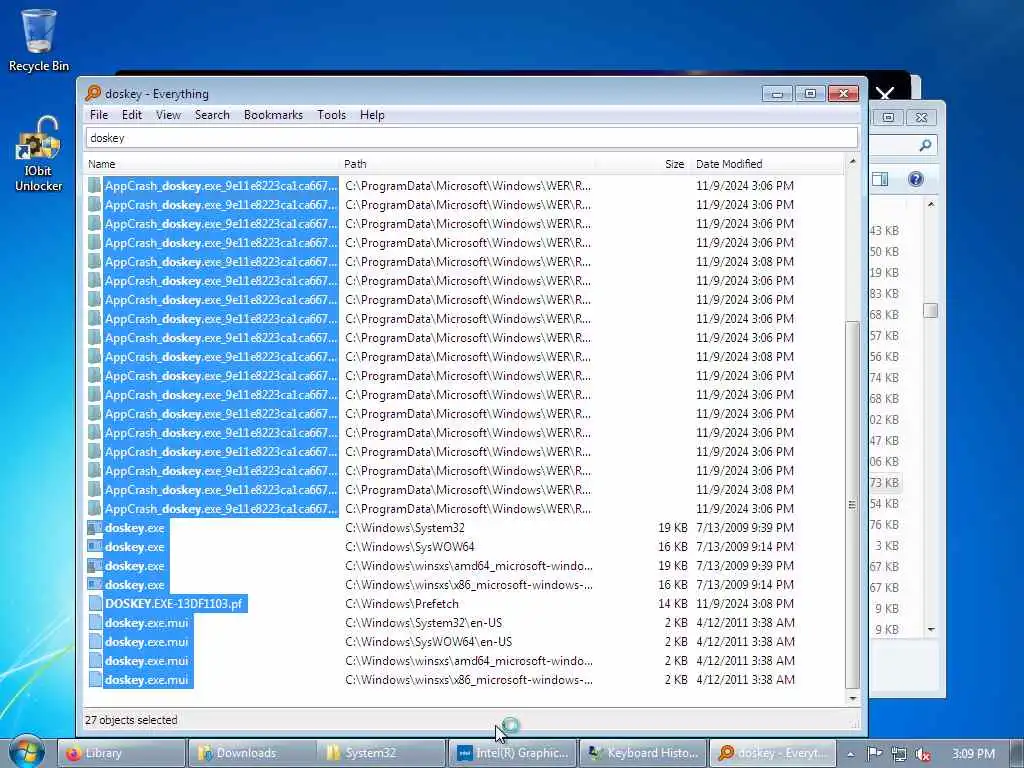
Task: Sort results by Size column header
Action: (x=641, y=164)
